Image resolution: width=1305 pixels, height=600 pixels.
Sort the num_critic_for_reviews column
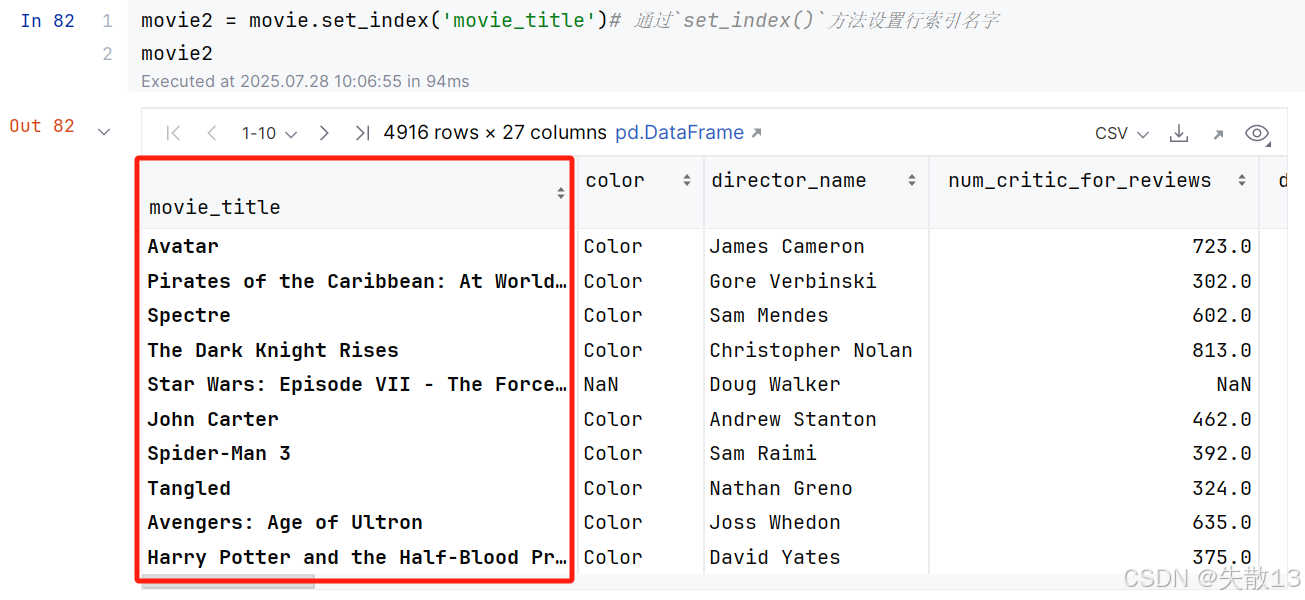click(x=1242, y=180)
